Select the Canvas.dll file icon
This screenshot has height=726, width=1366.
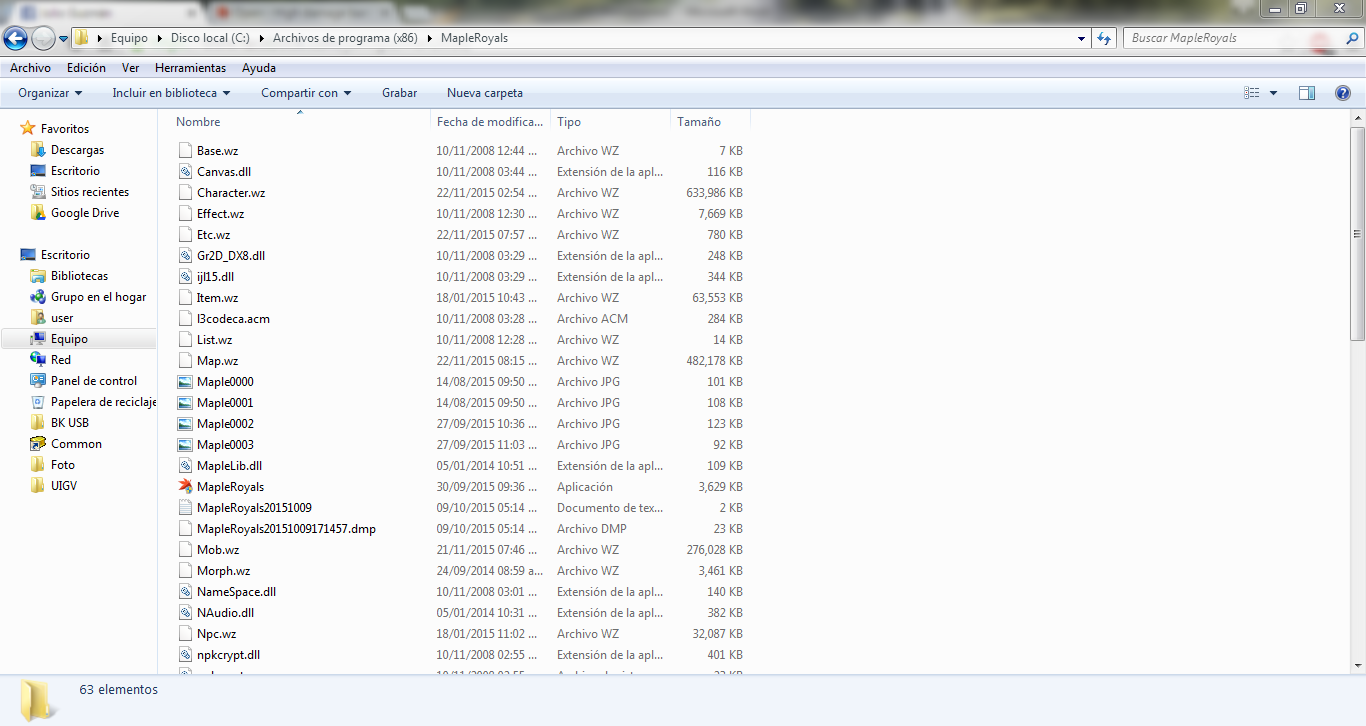184,172
